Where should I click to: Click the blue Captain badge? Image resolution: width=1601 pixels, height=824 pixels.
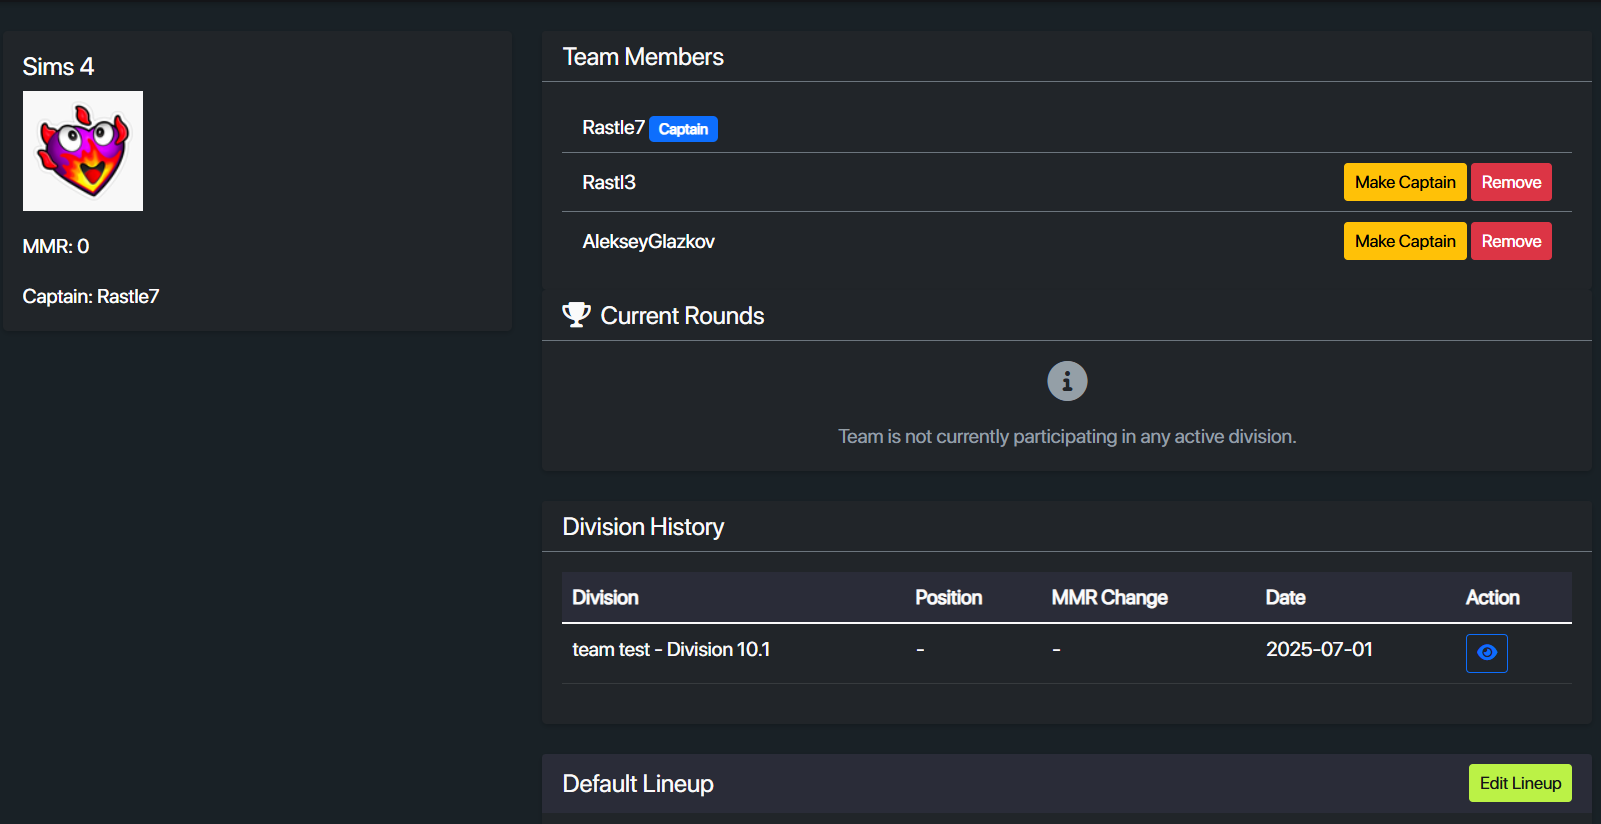683,129
